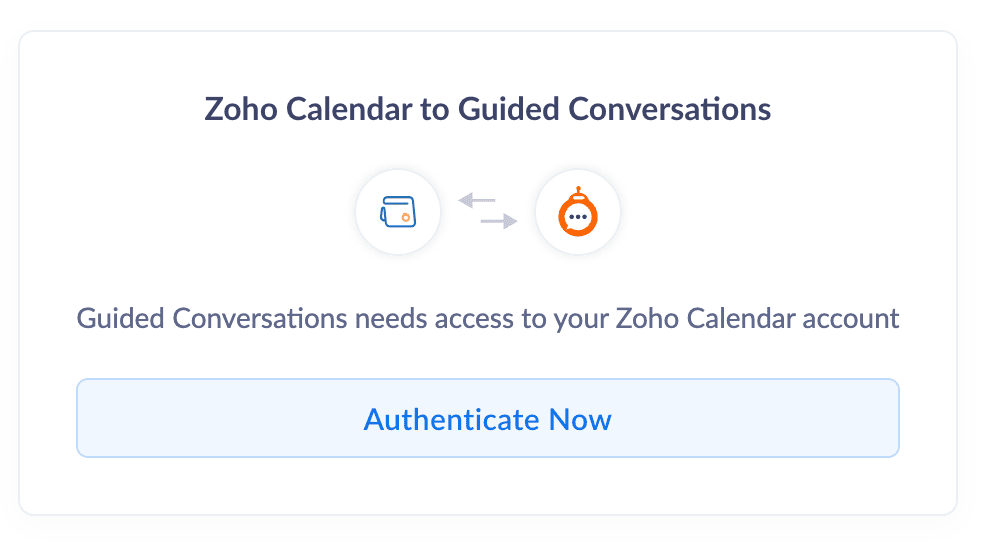The width and height of the screenshot is (994, 548).
Task: Click empty card area below the Authenticate button
Action: coord(488,486)
